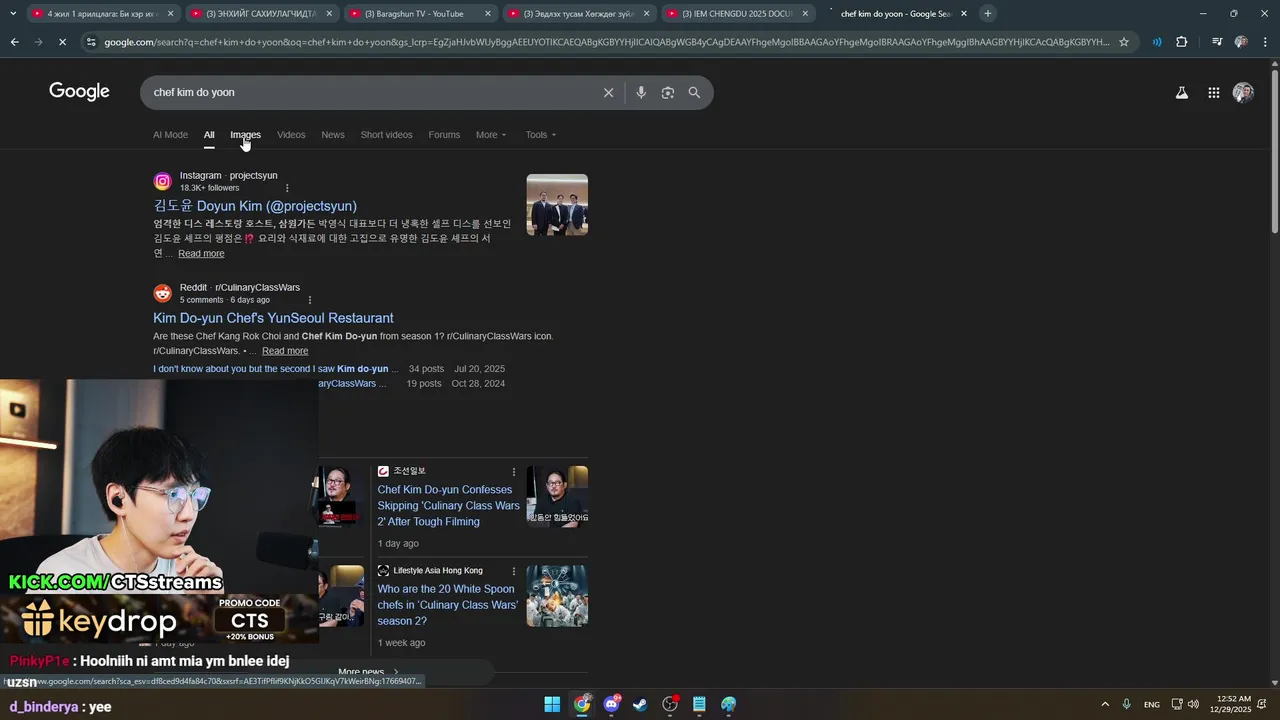Viewport: 1280px width, 720px height.
Task: Open 'Who are the 20 White Spoon chefs' article
Action: 448,605
